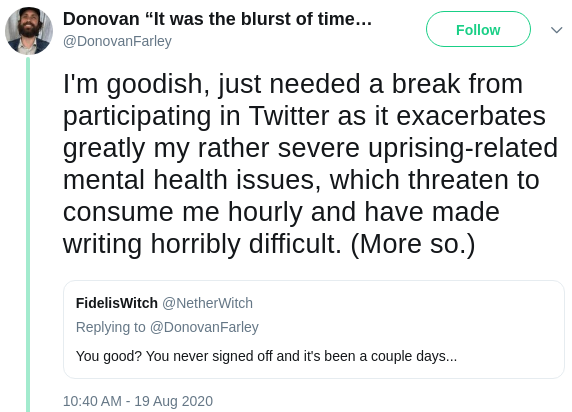The height and width of the screenshot is (412, 572).
Task: Click the @DonovanFarley mention after Replying to
Action: coord(204,327)
